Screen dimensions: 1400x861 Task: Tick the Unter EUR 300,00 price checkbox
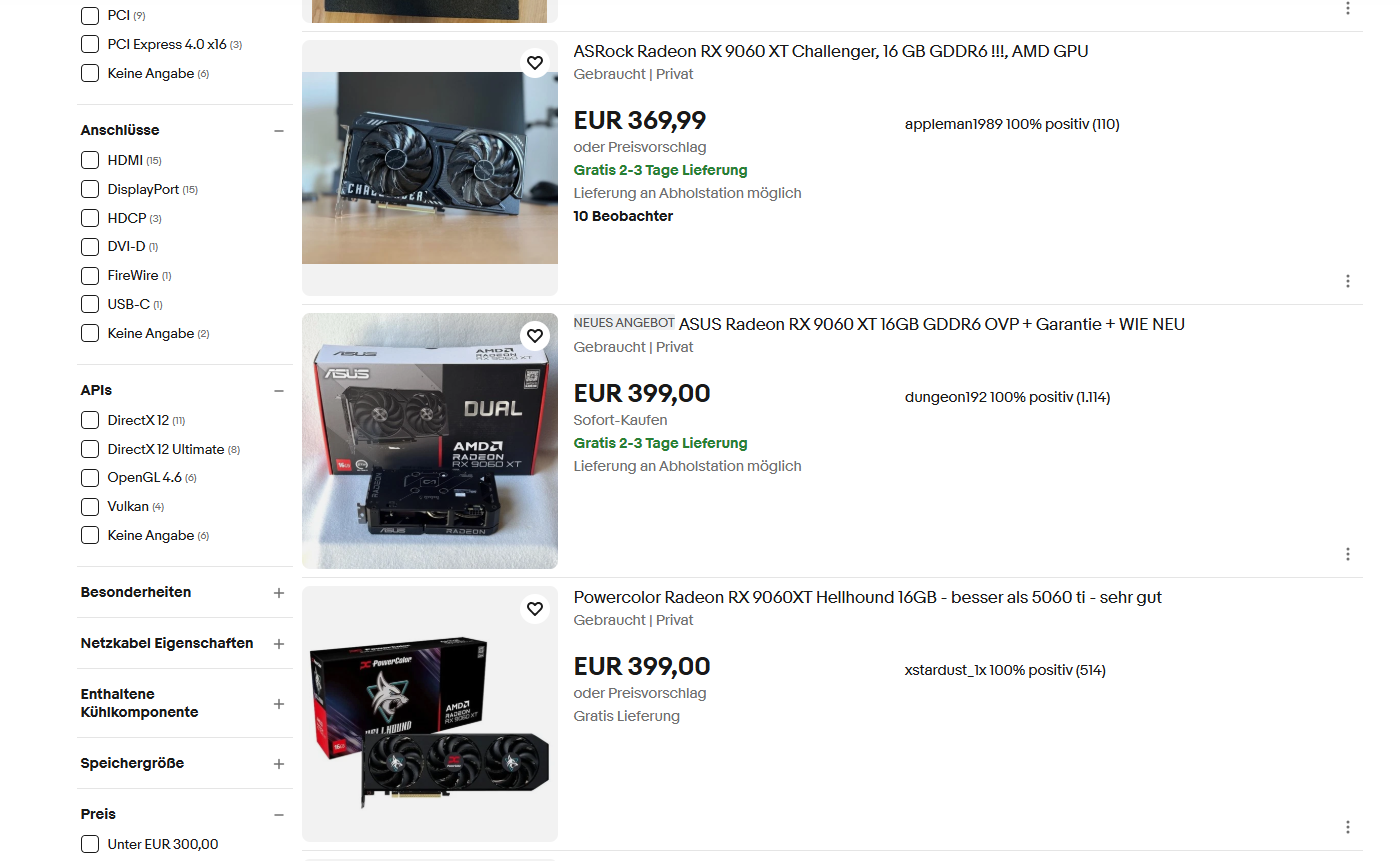(90, 844)
